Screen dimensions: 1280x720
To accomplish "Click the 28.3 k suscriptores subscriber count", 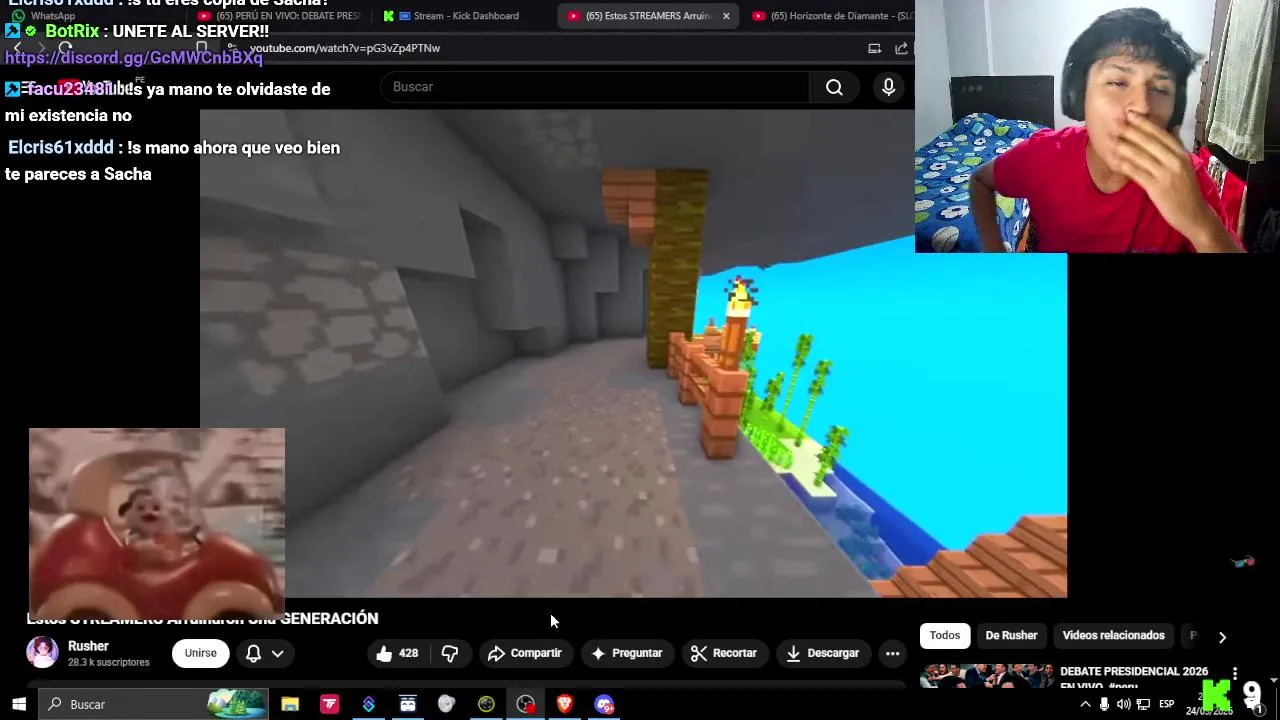I will (x=108, y=662).
